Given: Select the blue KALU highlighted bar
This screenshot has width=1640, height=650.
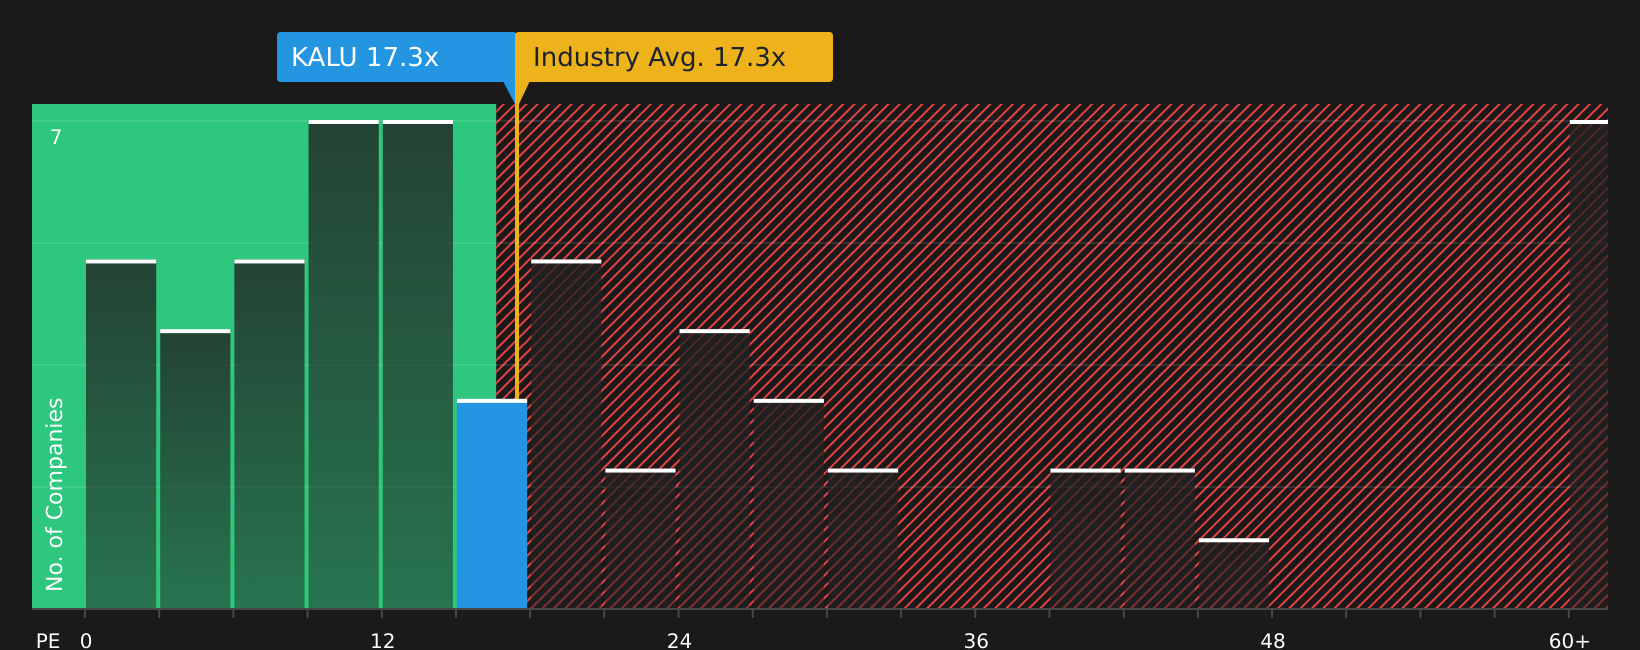Looking at the screenshot, I should [x=492, y=504].
